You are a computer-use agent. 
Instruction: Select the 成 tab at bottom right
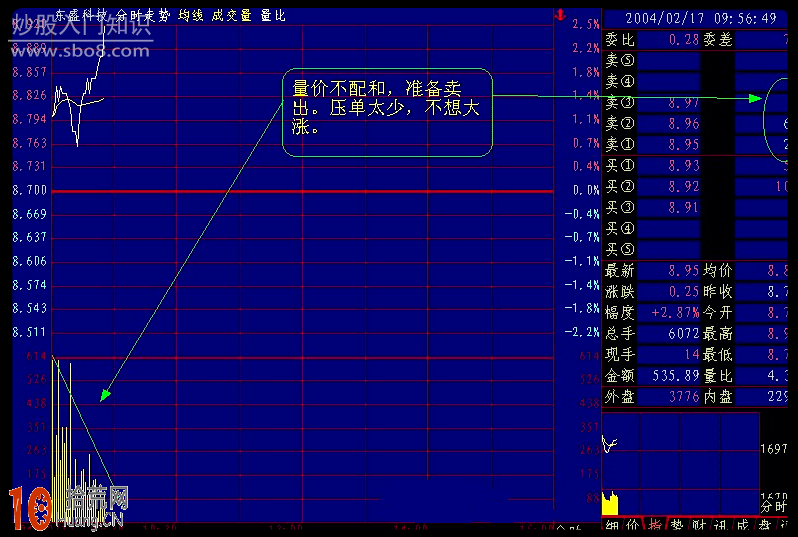(x=742, y=526)
